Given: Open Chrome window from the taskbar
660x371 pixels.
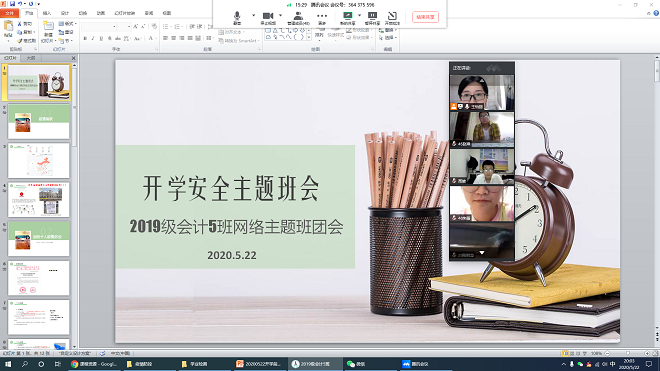Looking at the screenshot, I should pyautogui.click(x=94, y=364).
